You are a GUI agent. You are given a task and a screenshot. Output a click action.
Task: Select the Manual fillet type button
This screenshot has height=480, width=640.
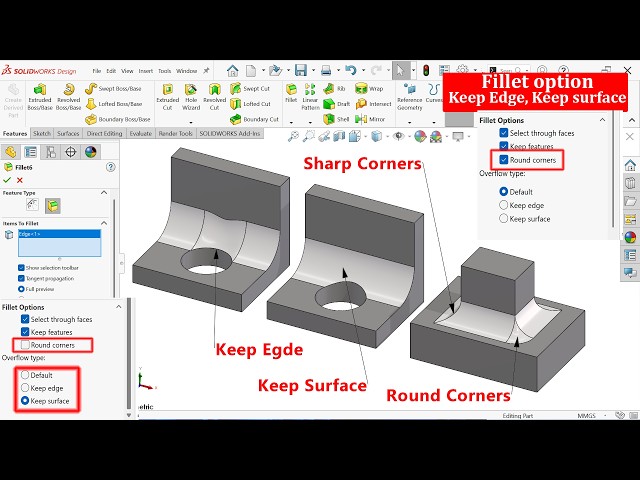click(x=53, y=205)
